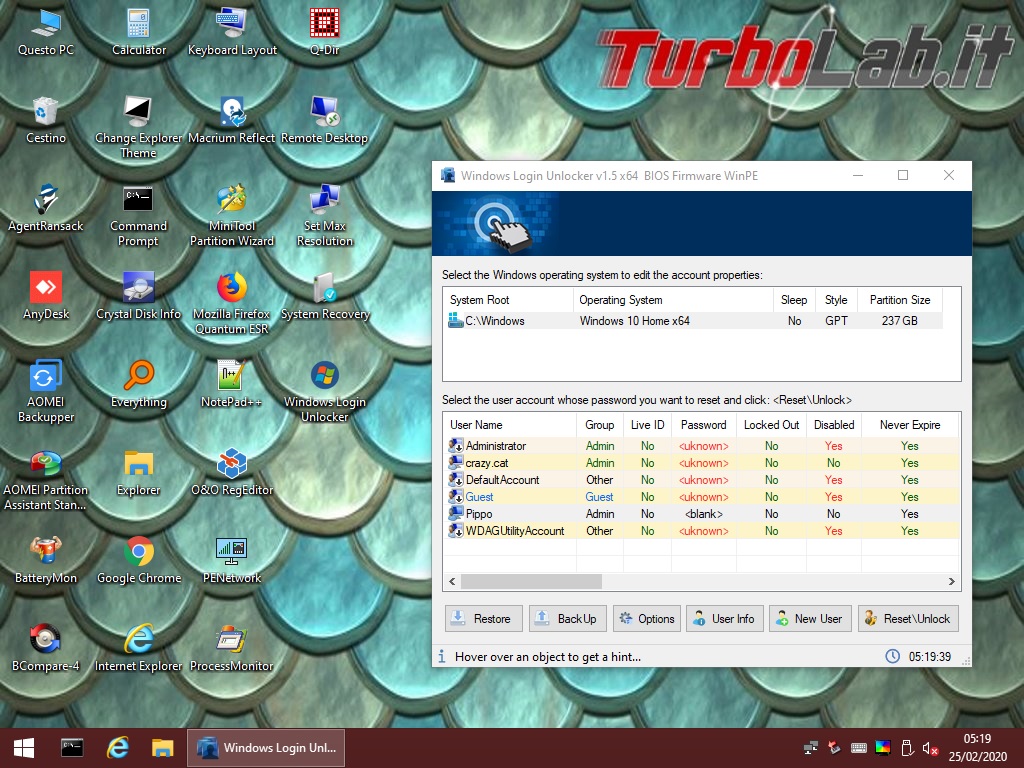
Task: Create a New User
Action: (810, 618)
